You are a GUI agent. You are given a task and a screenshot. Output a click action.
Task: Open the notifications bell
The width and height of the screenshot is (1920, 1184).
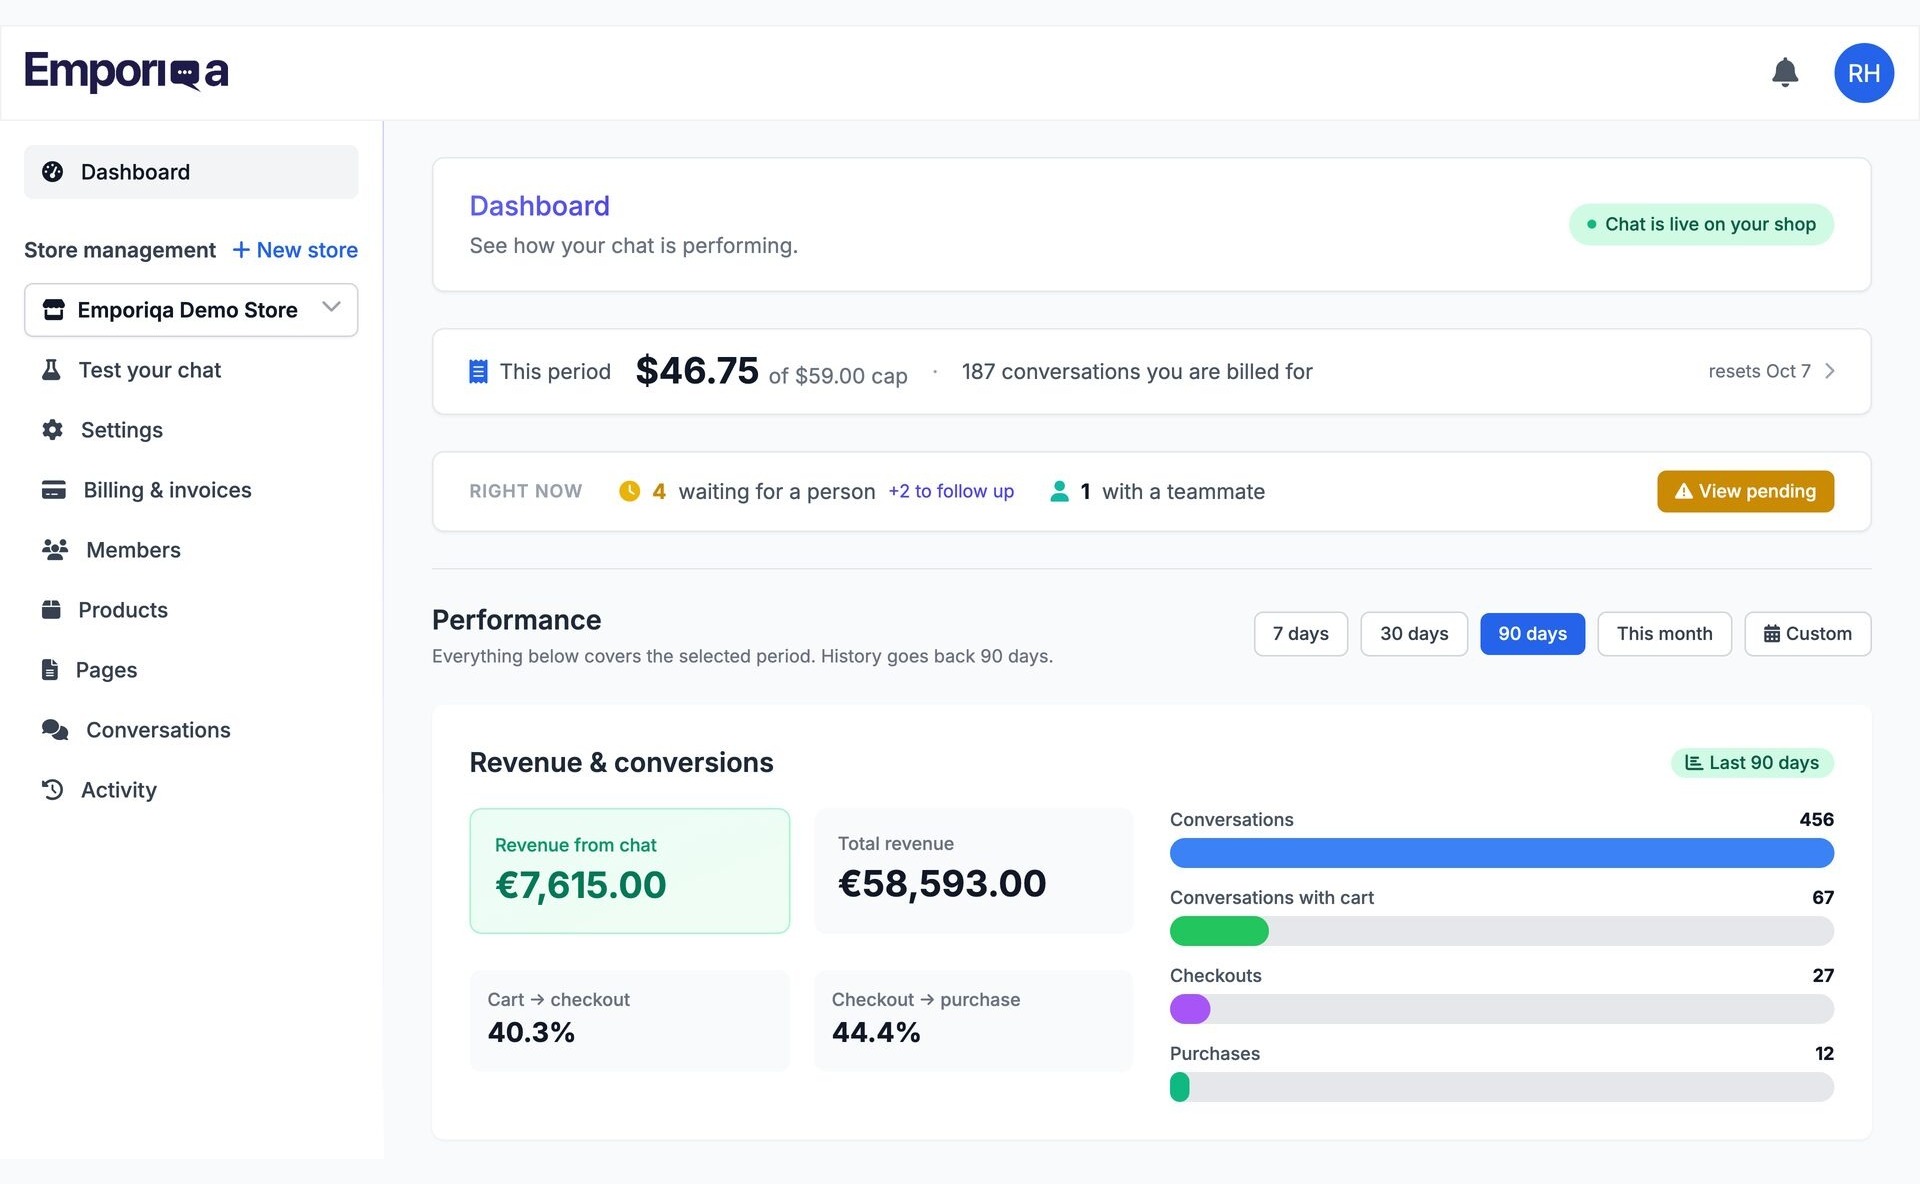coord(1785,72)
